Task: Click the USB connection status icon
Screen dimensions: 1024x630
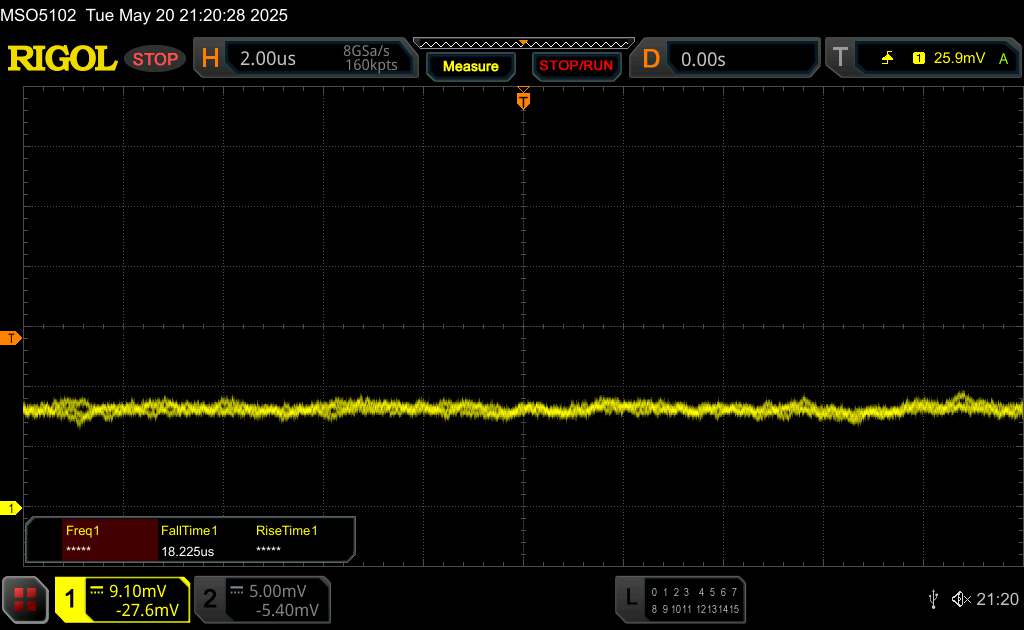Action: (x=933, y=599)
